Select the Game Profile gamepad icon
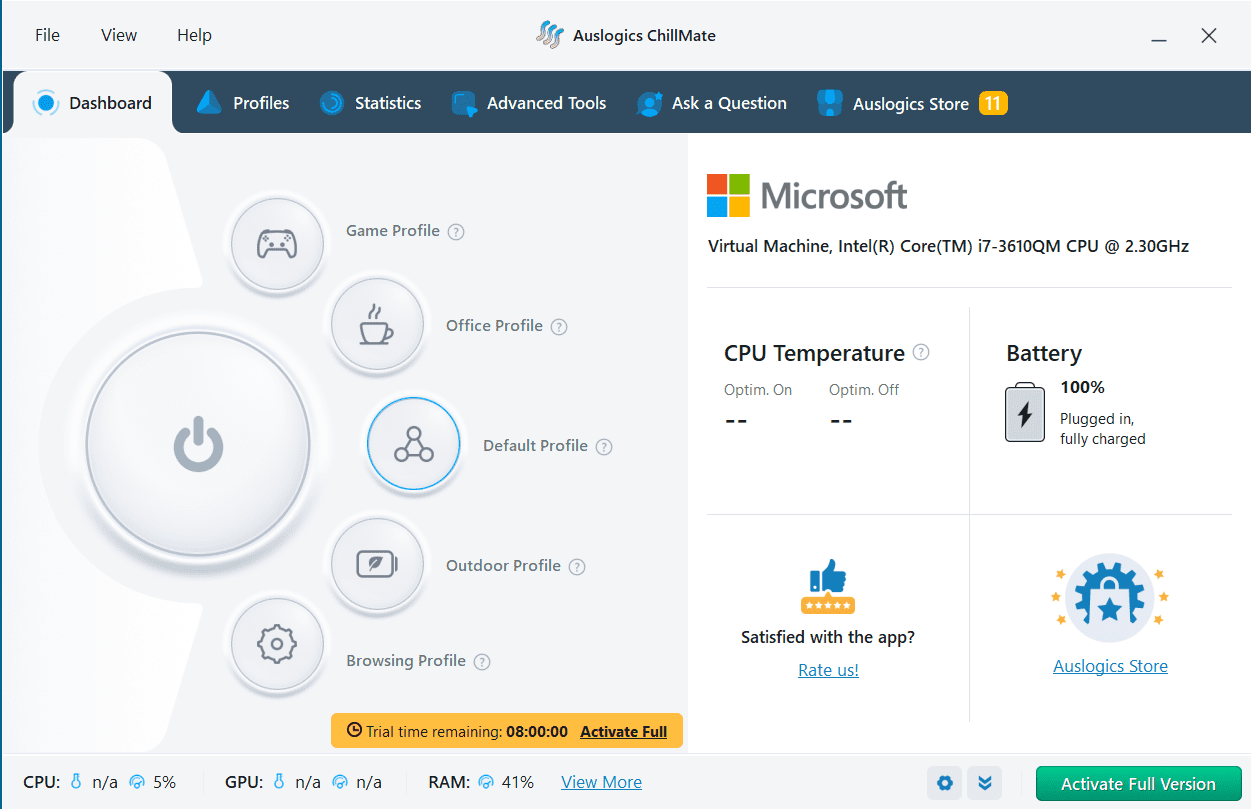This screenshot has height=809, width=1251. tap(277, 244)
